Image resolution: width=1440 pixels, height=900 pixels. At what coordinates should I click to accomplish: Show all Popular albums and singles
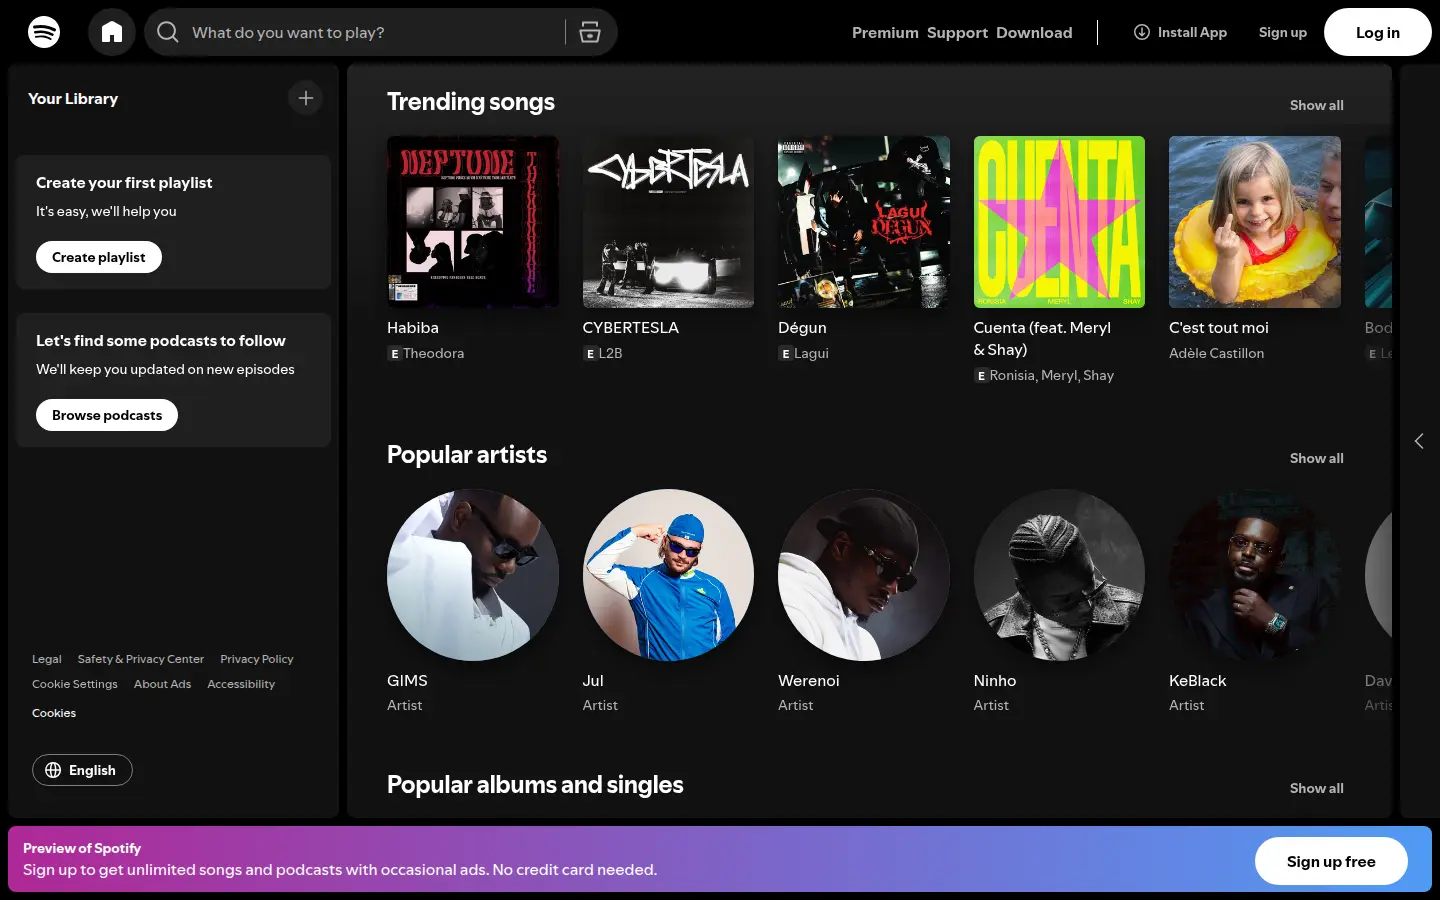tap(1316, 788)
